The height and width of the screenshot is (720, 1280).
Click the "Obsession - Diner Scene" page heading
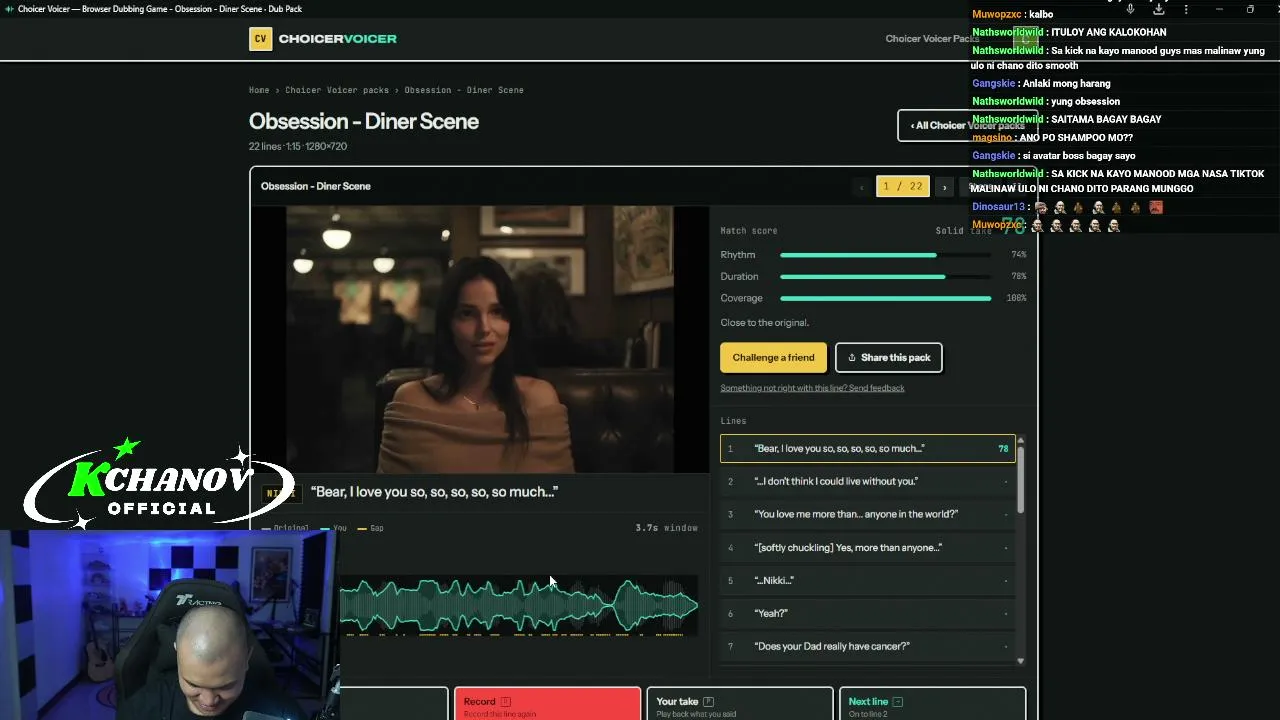[x=364, y=121]
